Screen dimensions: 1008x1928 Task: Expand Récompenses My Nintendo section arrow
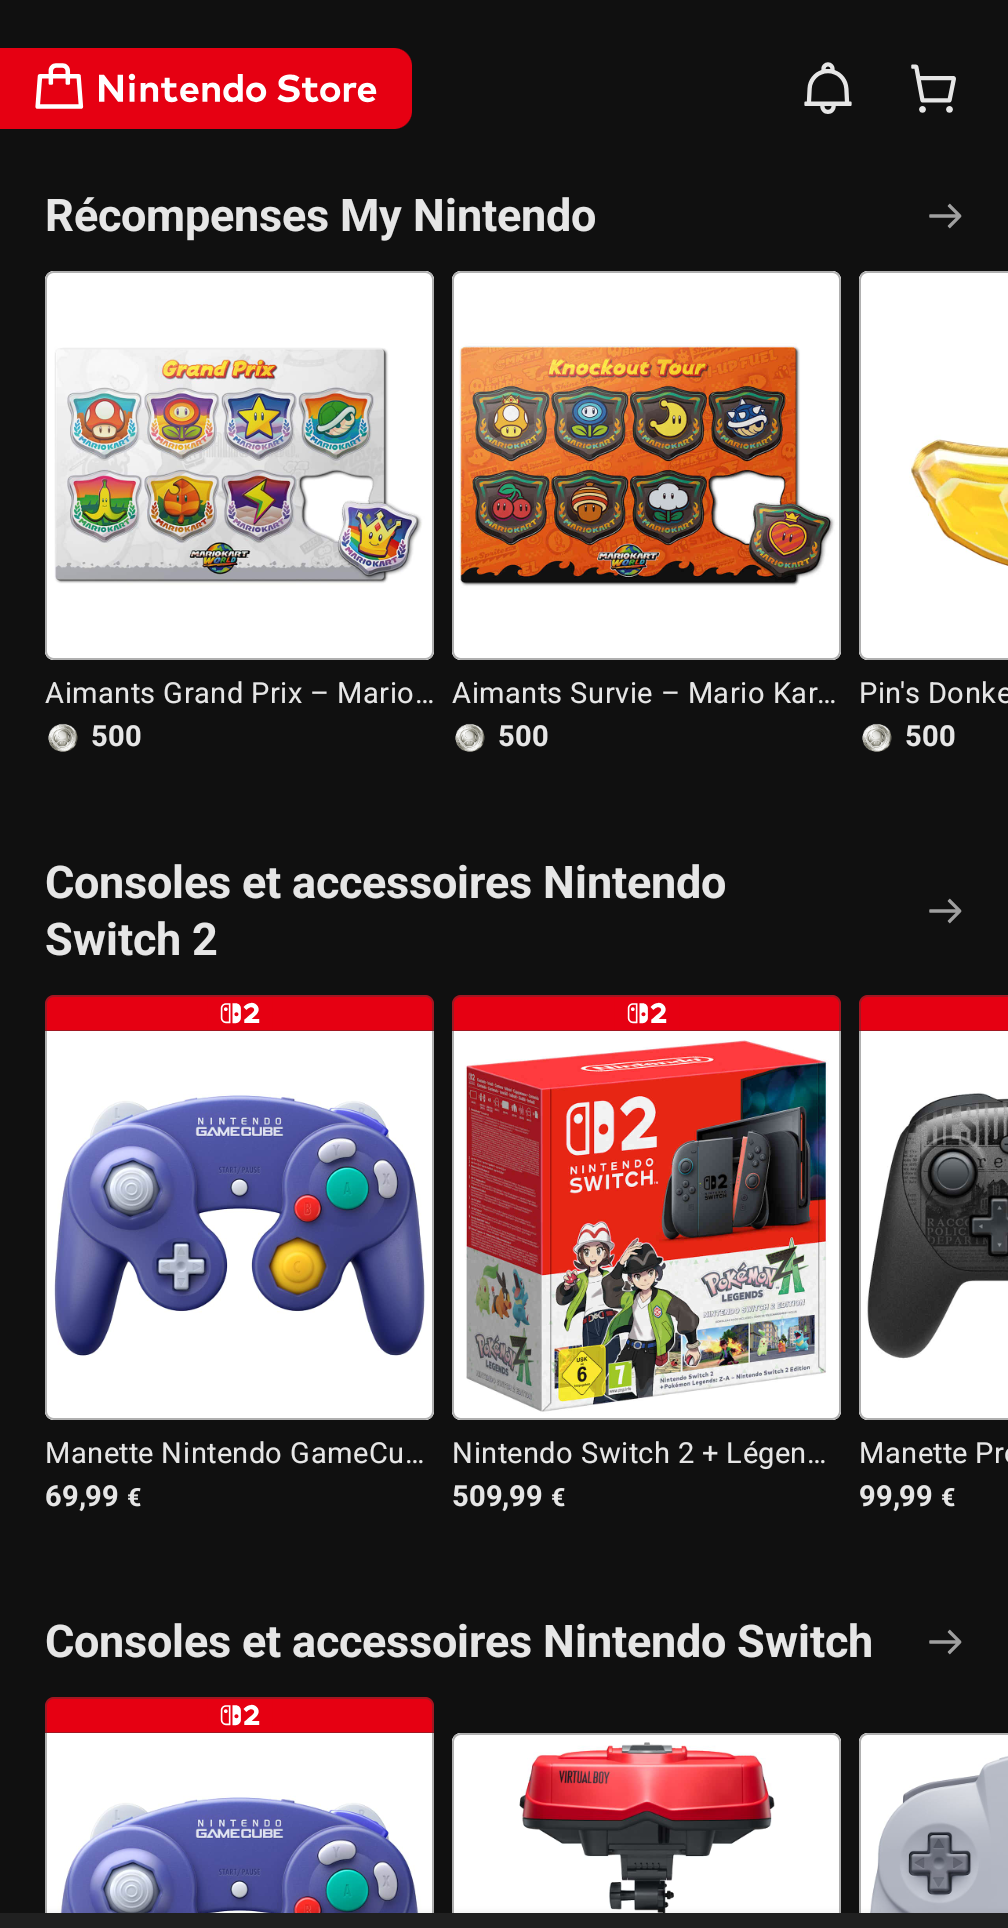[x=944, y=216]
